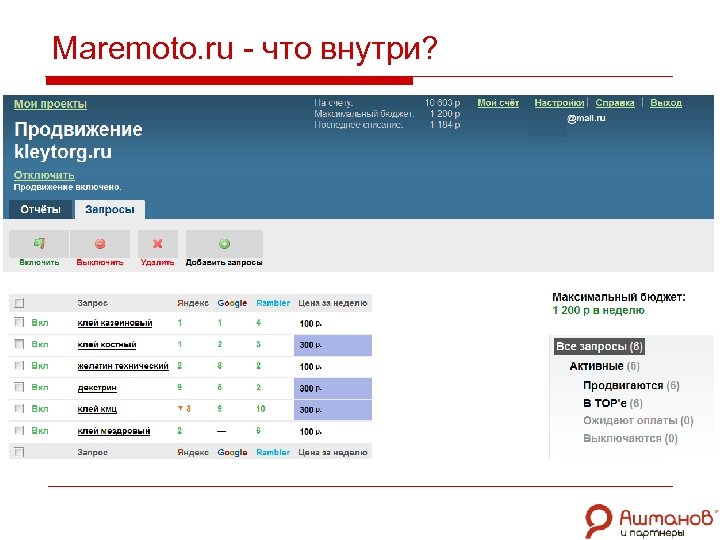Image resolution: width=720 pixels, height=540 pixels.
Task: Toggle the select-all checkbox in table header
Action: click(x=19, y=303)
